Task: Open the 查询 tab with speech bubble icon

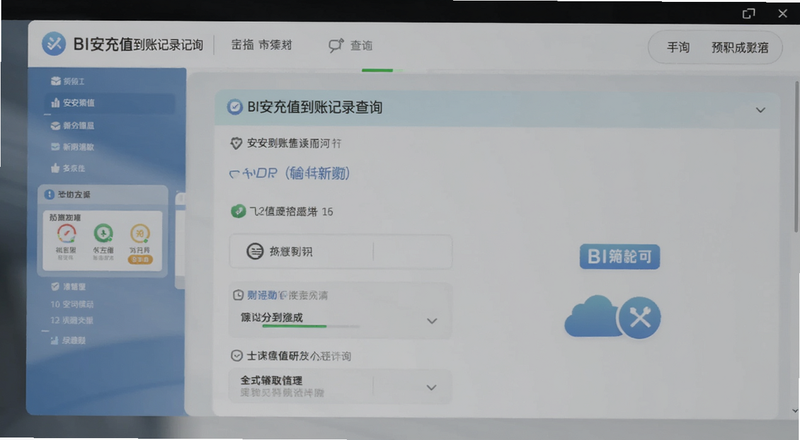Action: [x=350, y=46]
